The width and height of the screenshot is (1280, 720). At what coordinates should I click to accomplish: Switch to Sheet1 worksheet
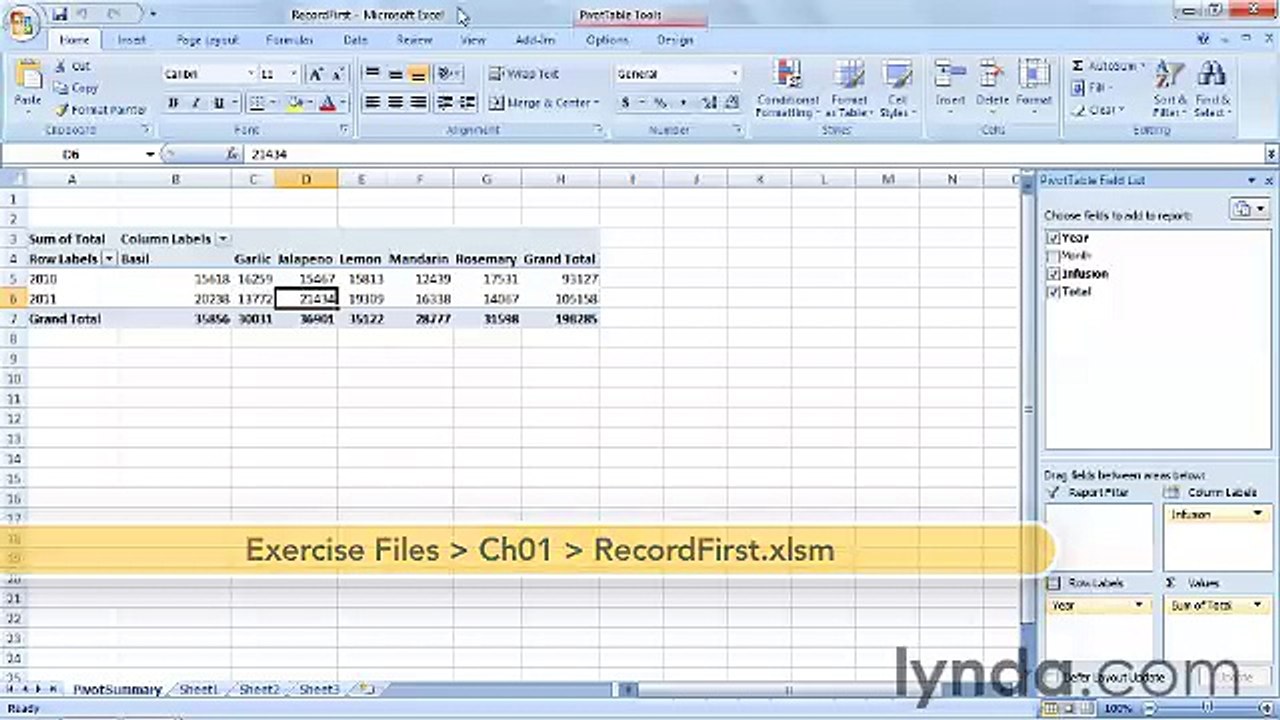click(198, 689)
